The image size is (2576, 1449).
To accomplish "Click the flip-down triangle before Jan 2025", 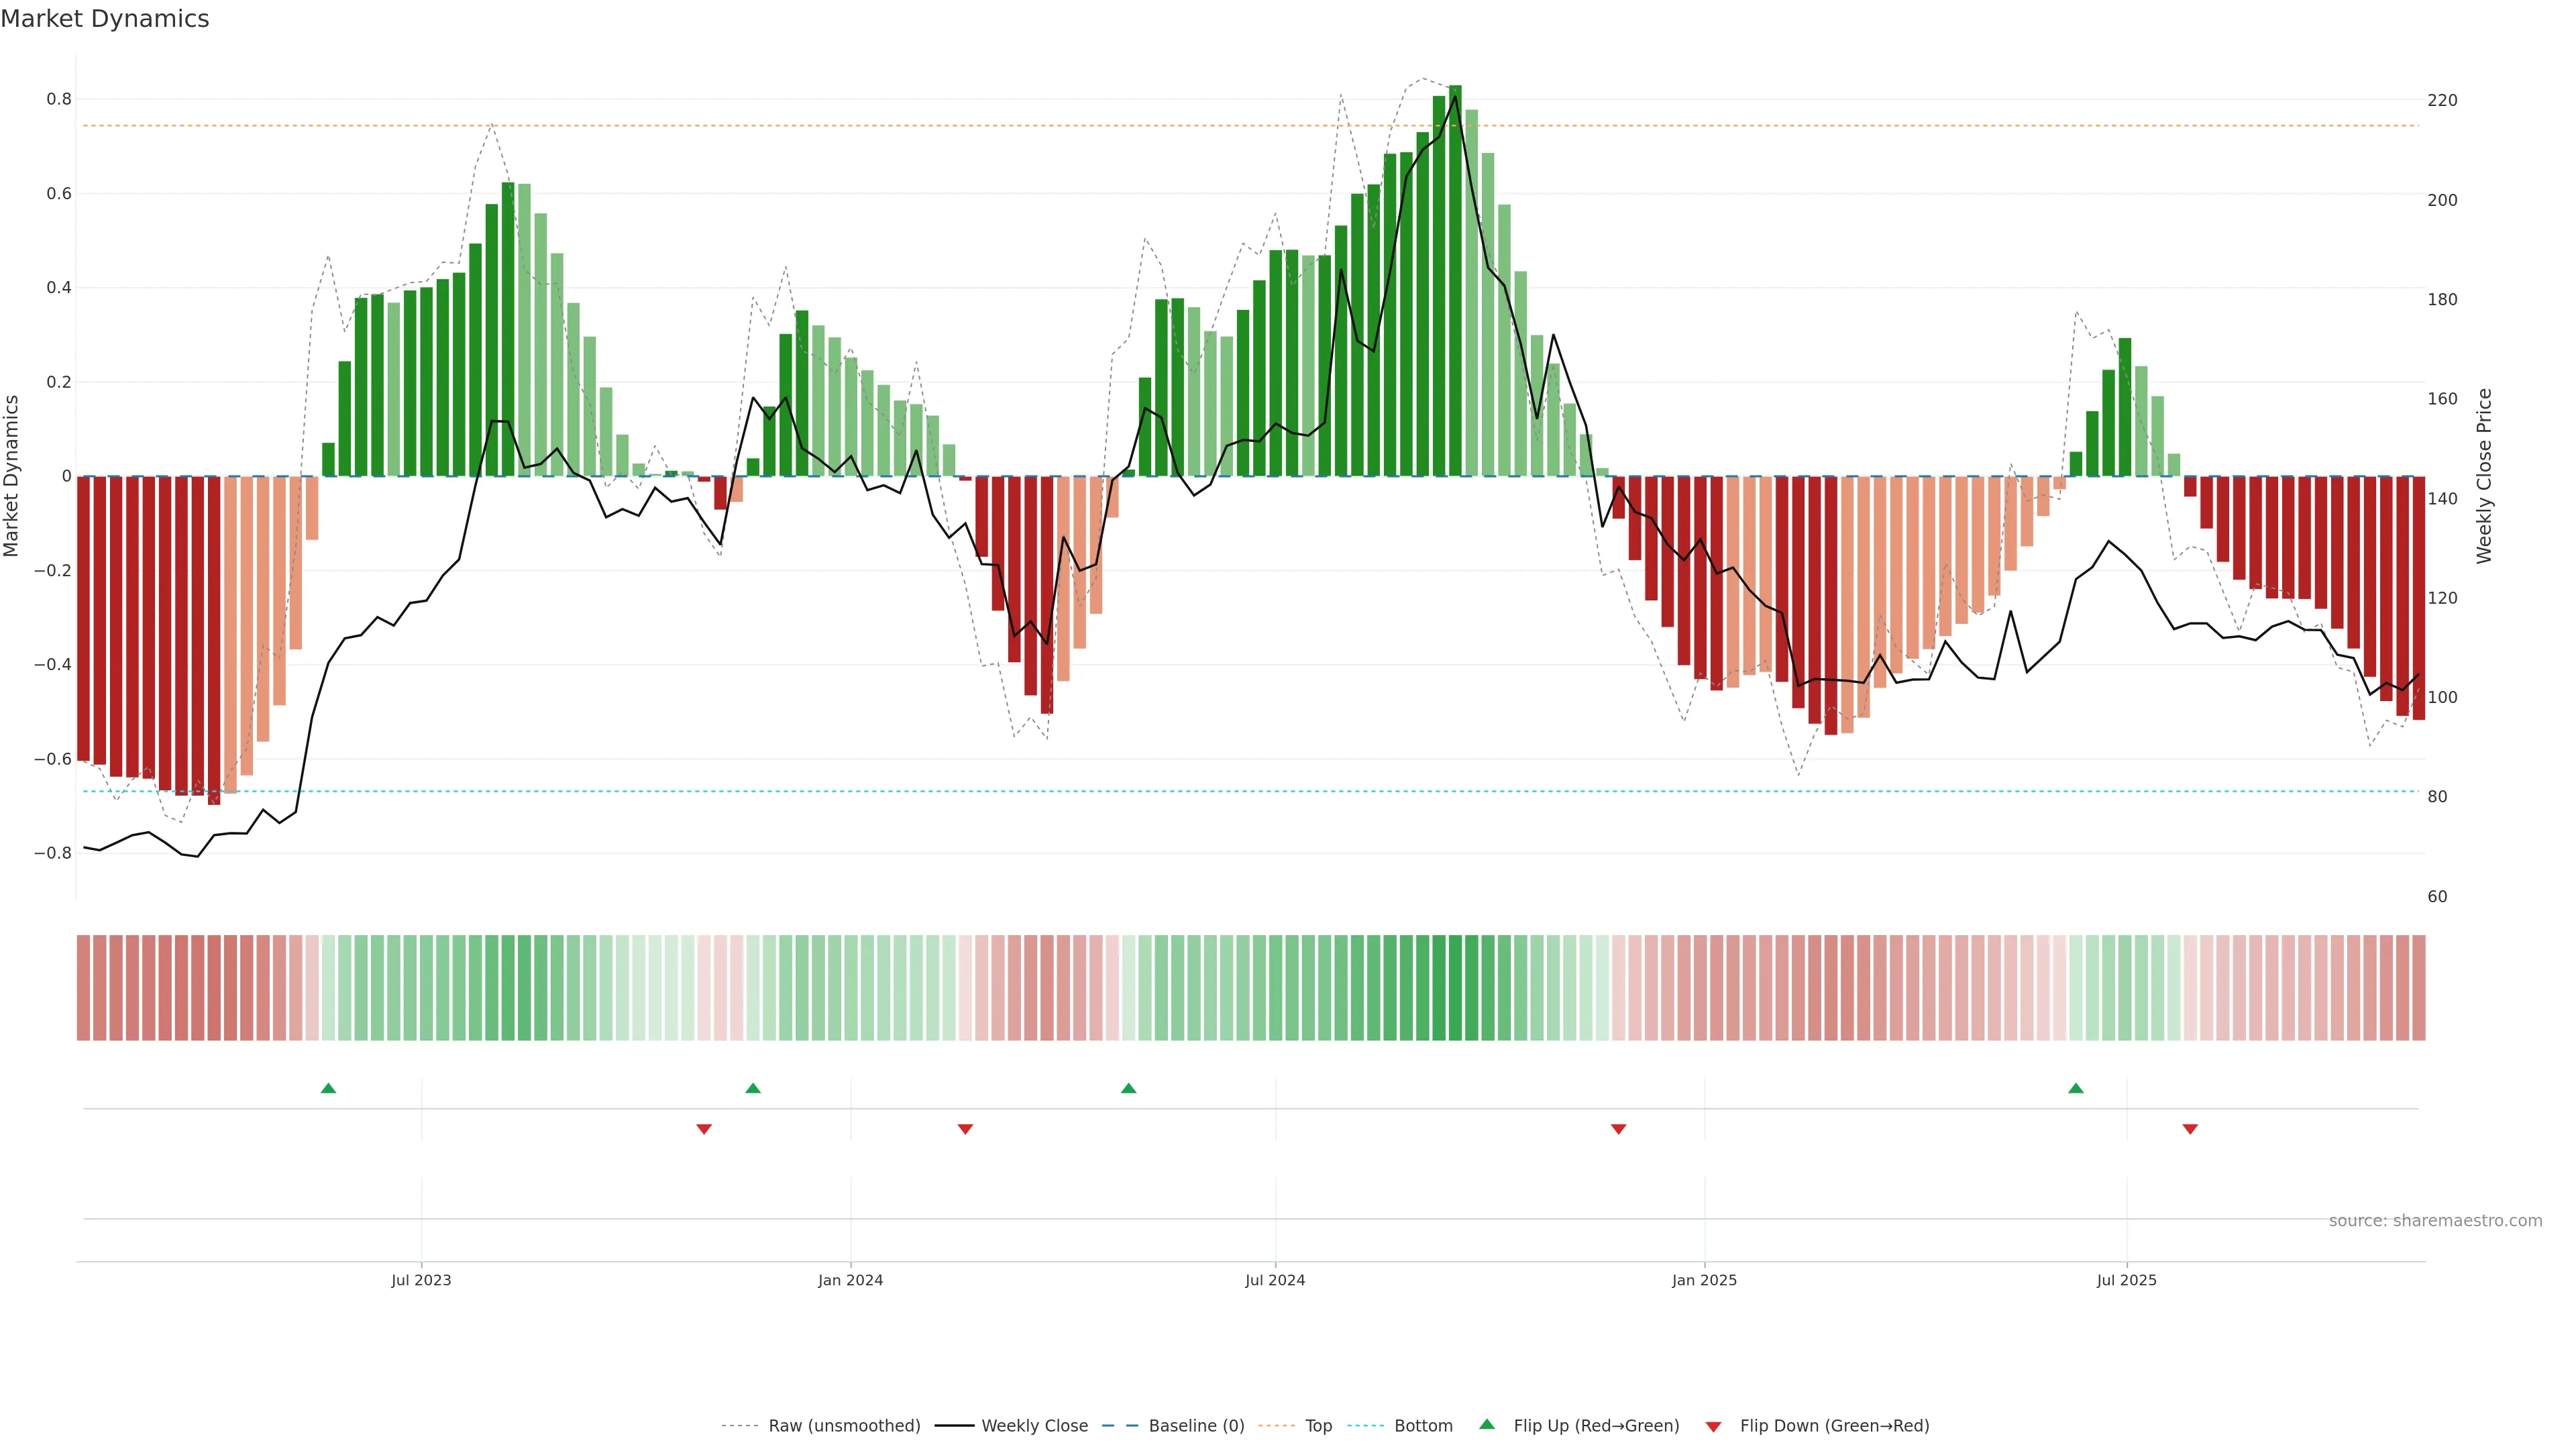I will click(x=1618, y=1129).
